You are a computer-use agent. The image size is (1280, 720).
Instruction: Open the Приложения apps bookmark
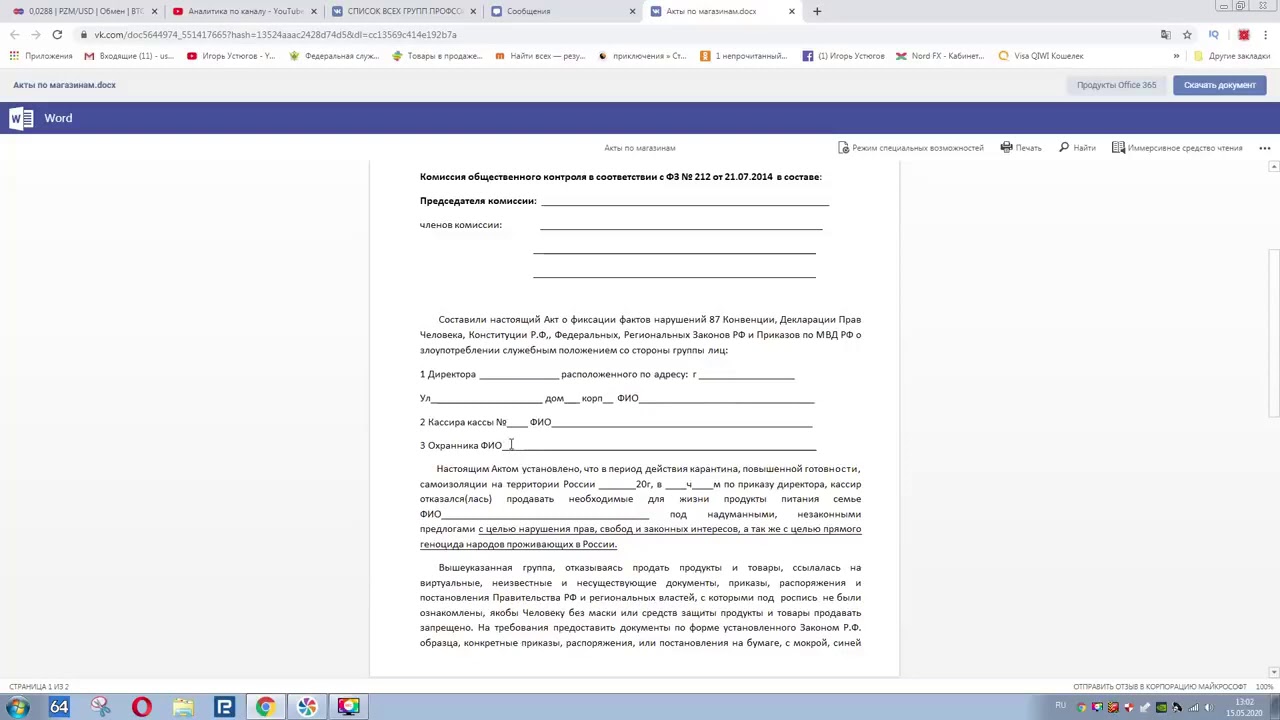(x=41, y=56)
